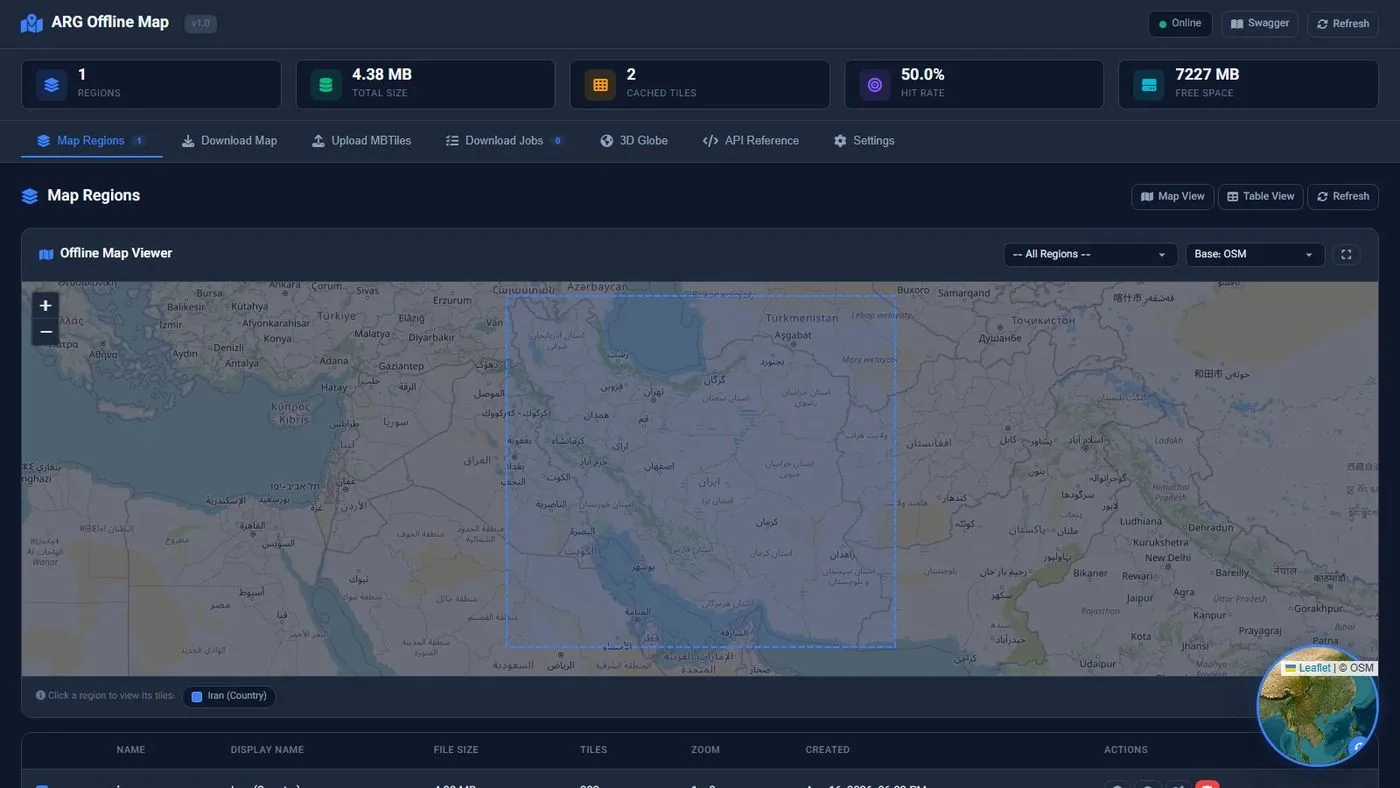Open the Swagger documentation button
1400x788 pixels.
pyautogui.click(x=1259, y=23)
